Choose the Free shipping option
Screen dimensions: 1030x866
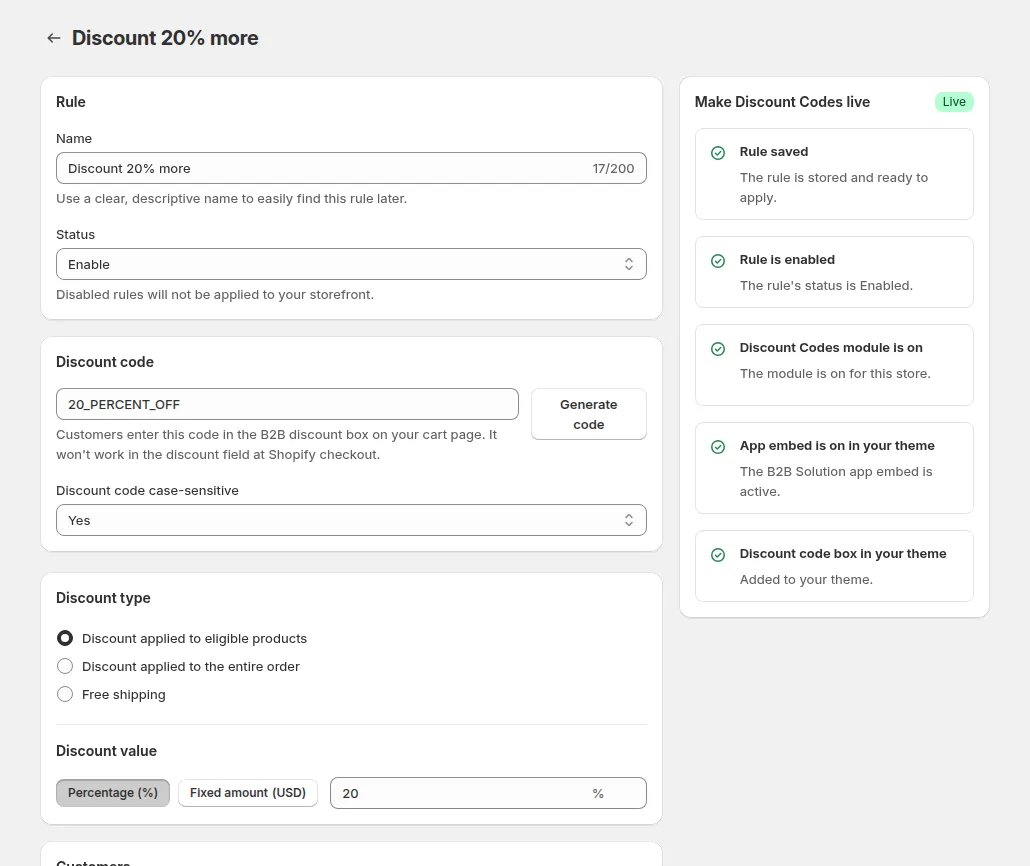[x=65, y=695]
